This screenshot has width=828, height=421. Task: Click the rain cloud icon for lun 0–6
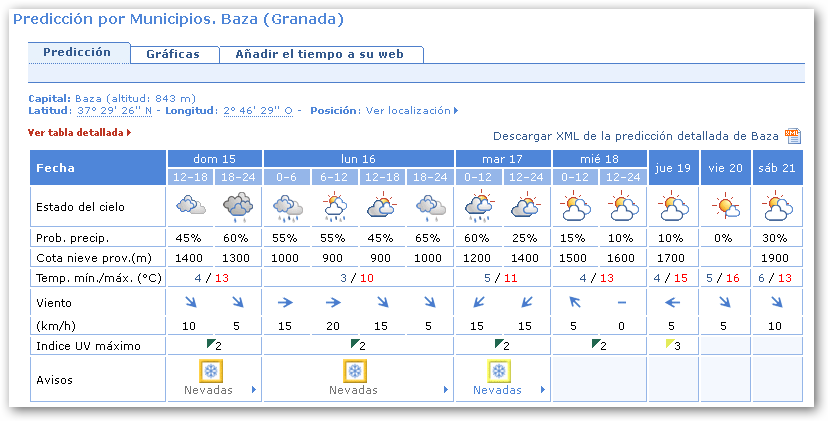tap(287, 208)
